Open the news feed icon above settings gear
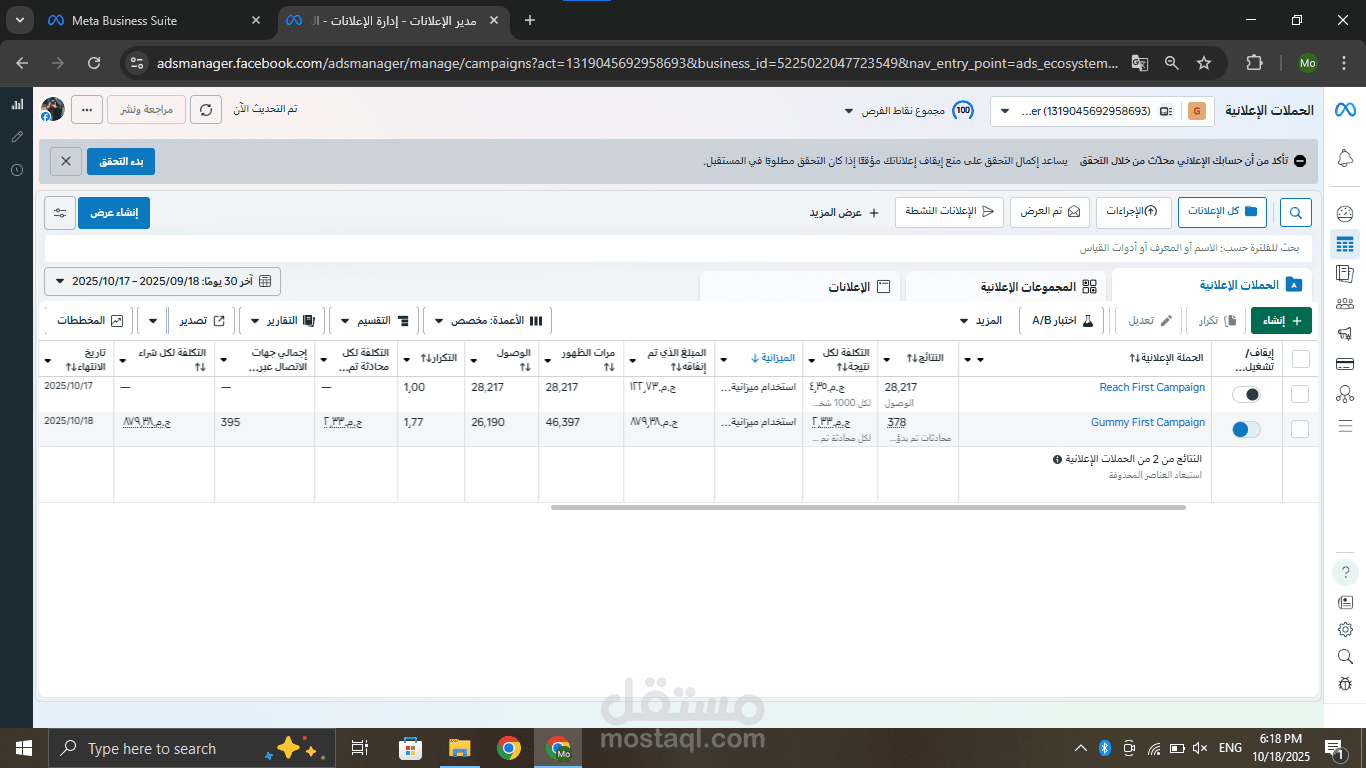The width and height of the screenshot is (1366, 768). coord(1345,602)
